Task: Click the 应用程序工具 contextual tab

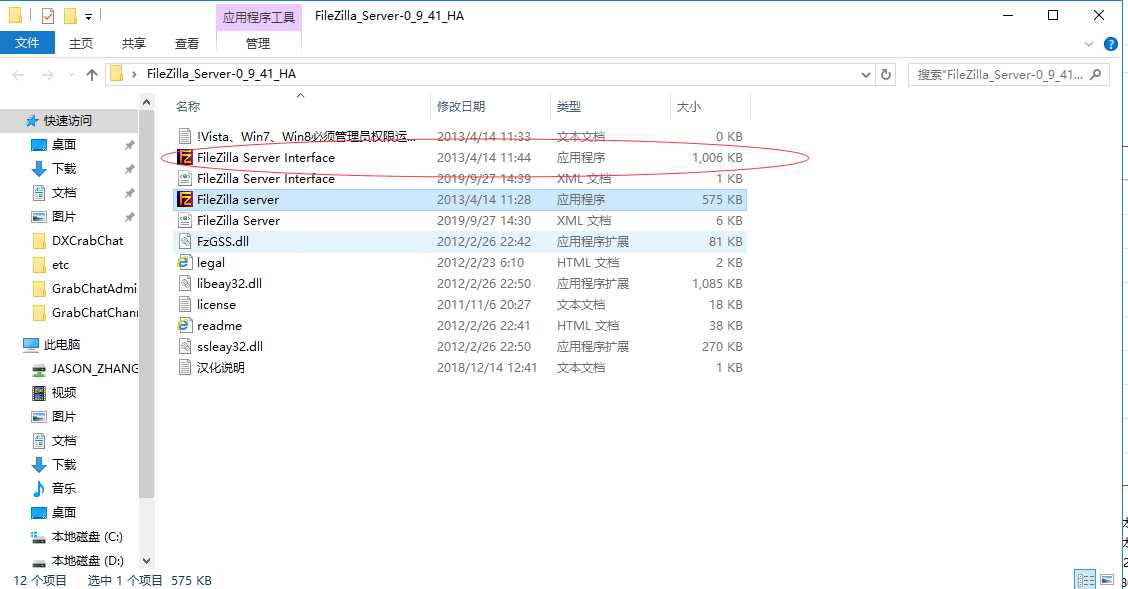Action: pyautogui.click(x=259, y=17)
